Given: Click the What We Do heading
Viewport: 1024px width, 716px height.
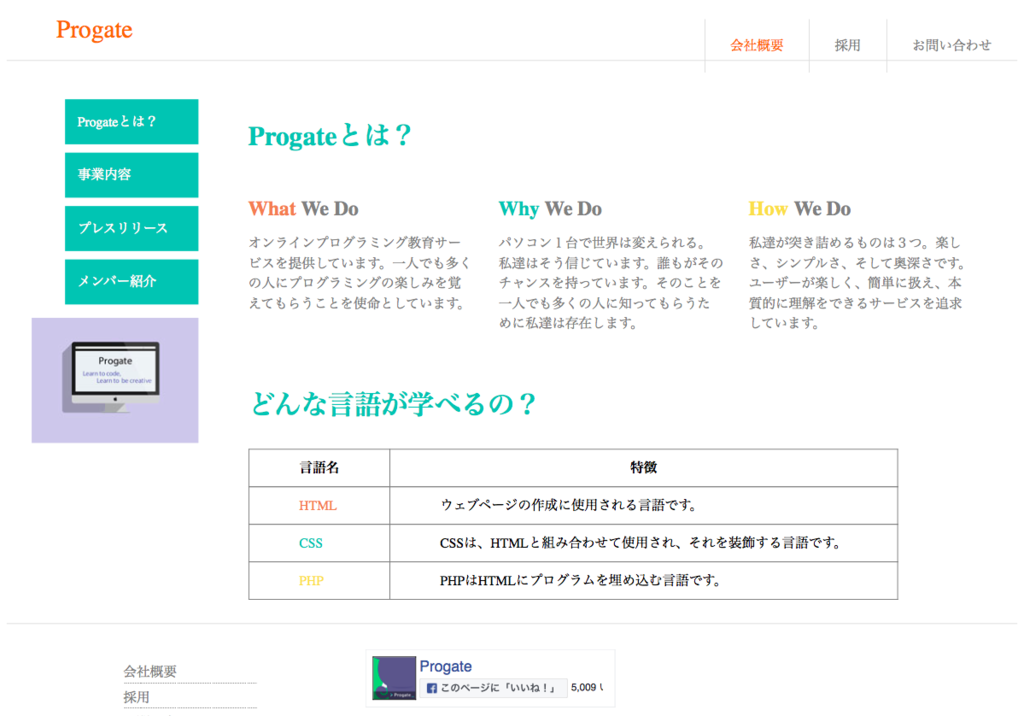Looking at the screenshot, I should tap(303, 208).
